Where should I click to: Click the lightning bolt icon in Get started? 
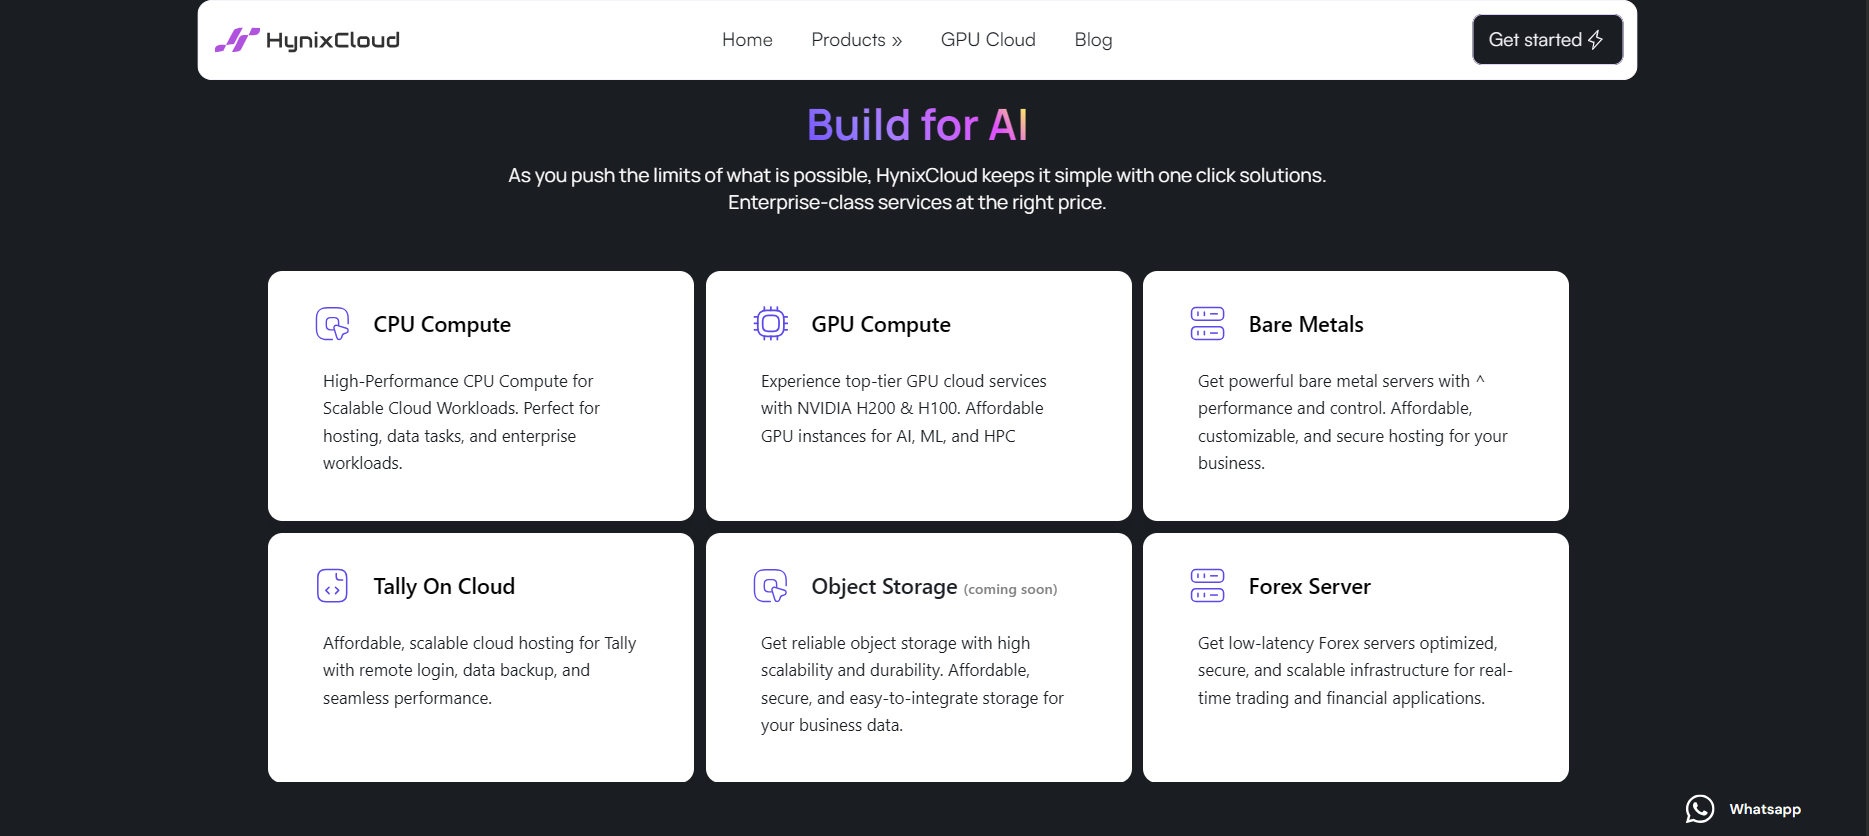coord(1596,40)
